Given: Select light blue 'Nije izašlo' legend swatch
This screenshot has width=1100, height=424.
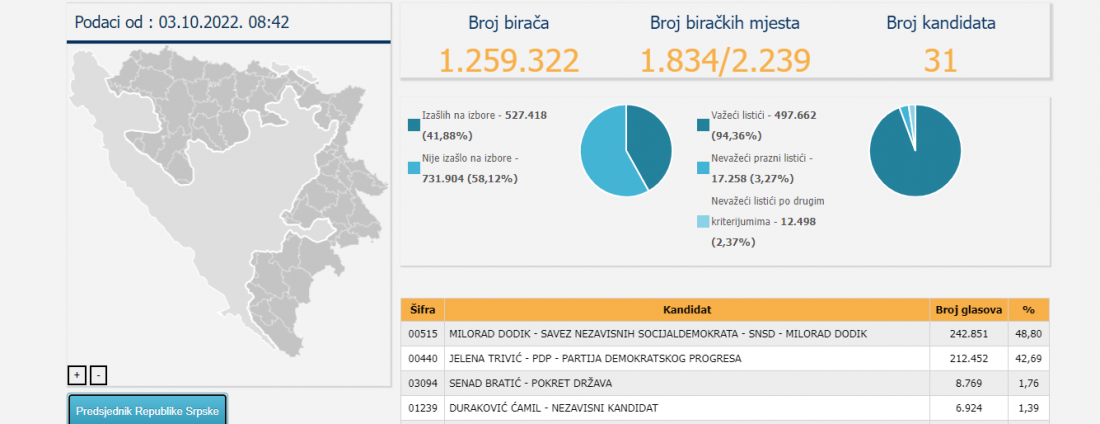Looking at the screenshot, I should (414, 168).
